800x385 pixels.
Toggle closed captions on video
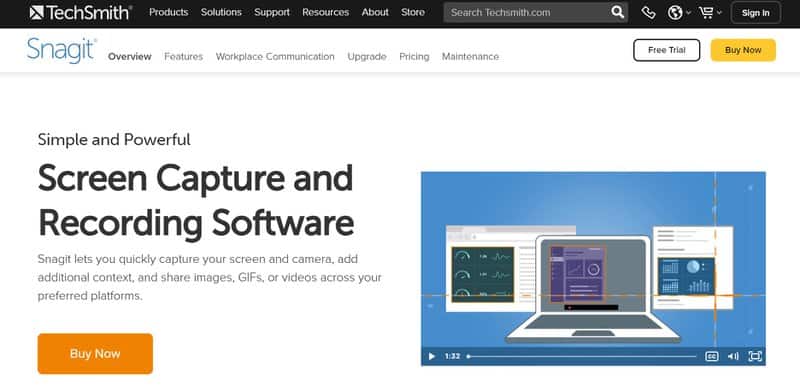711,356
